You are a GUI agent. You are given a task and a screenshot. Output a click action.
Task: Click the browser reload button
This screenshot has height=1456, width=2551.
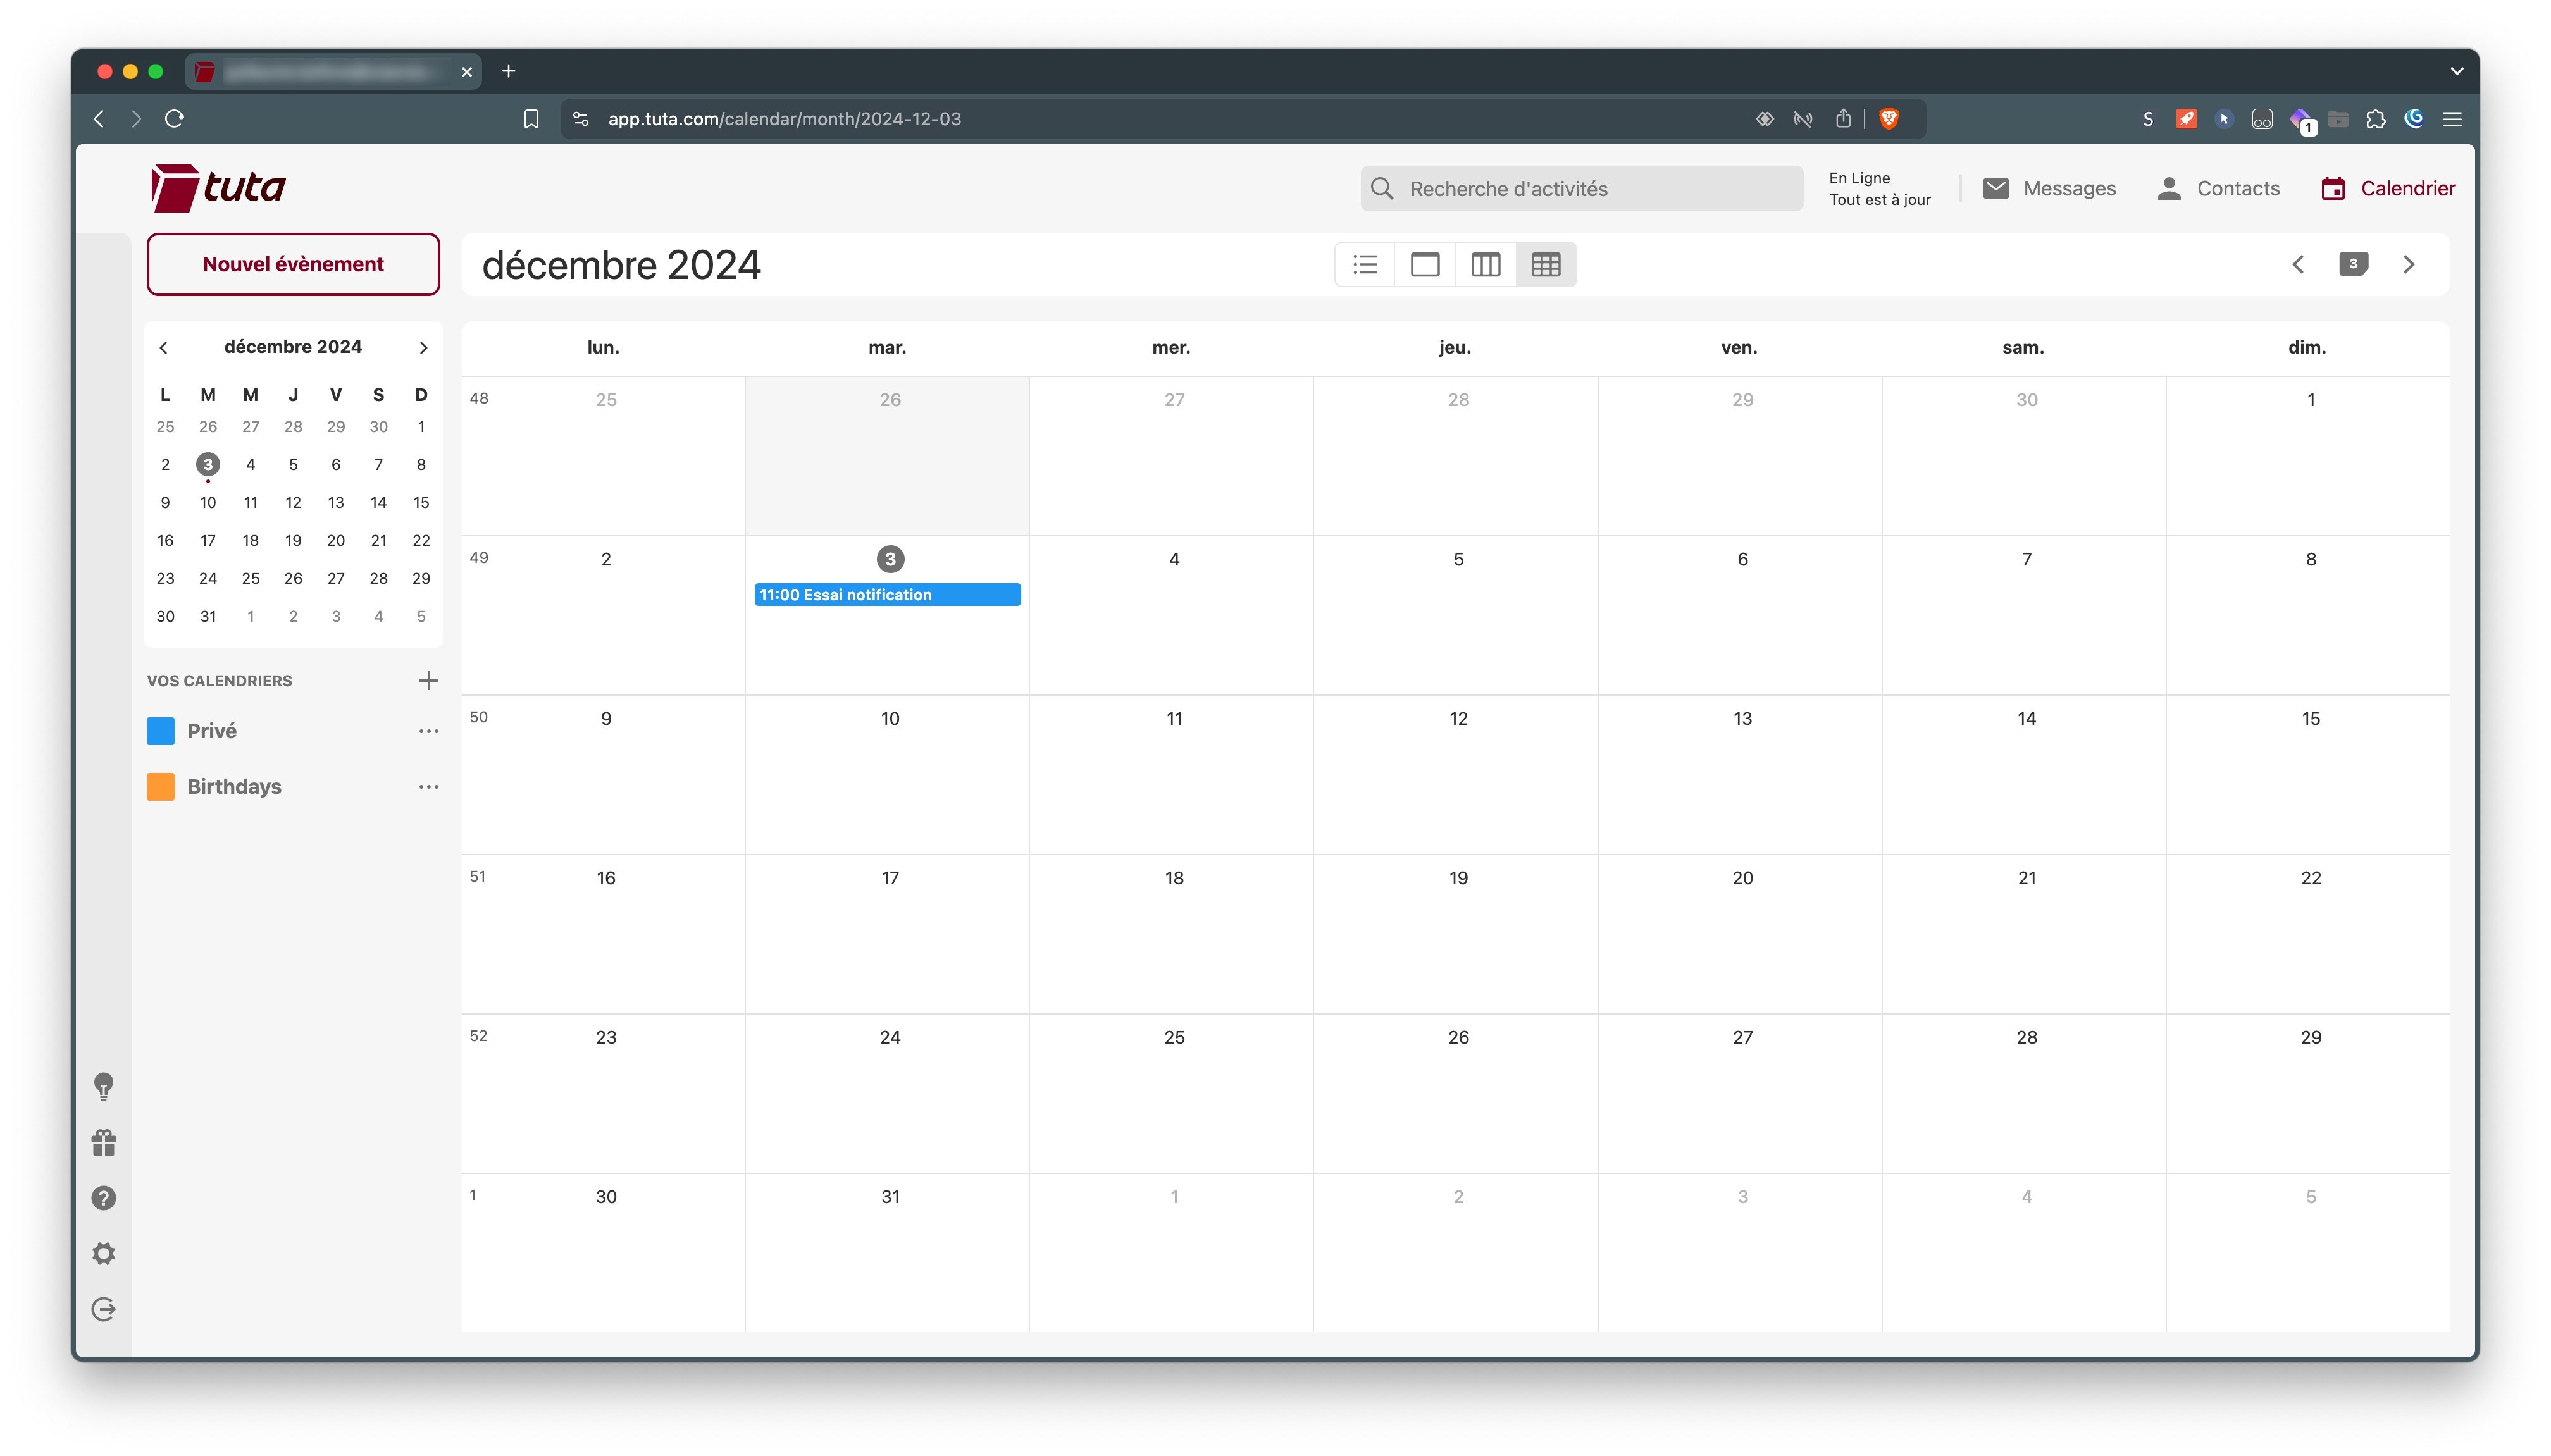click(x=175, y=119)
